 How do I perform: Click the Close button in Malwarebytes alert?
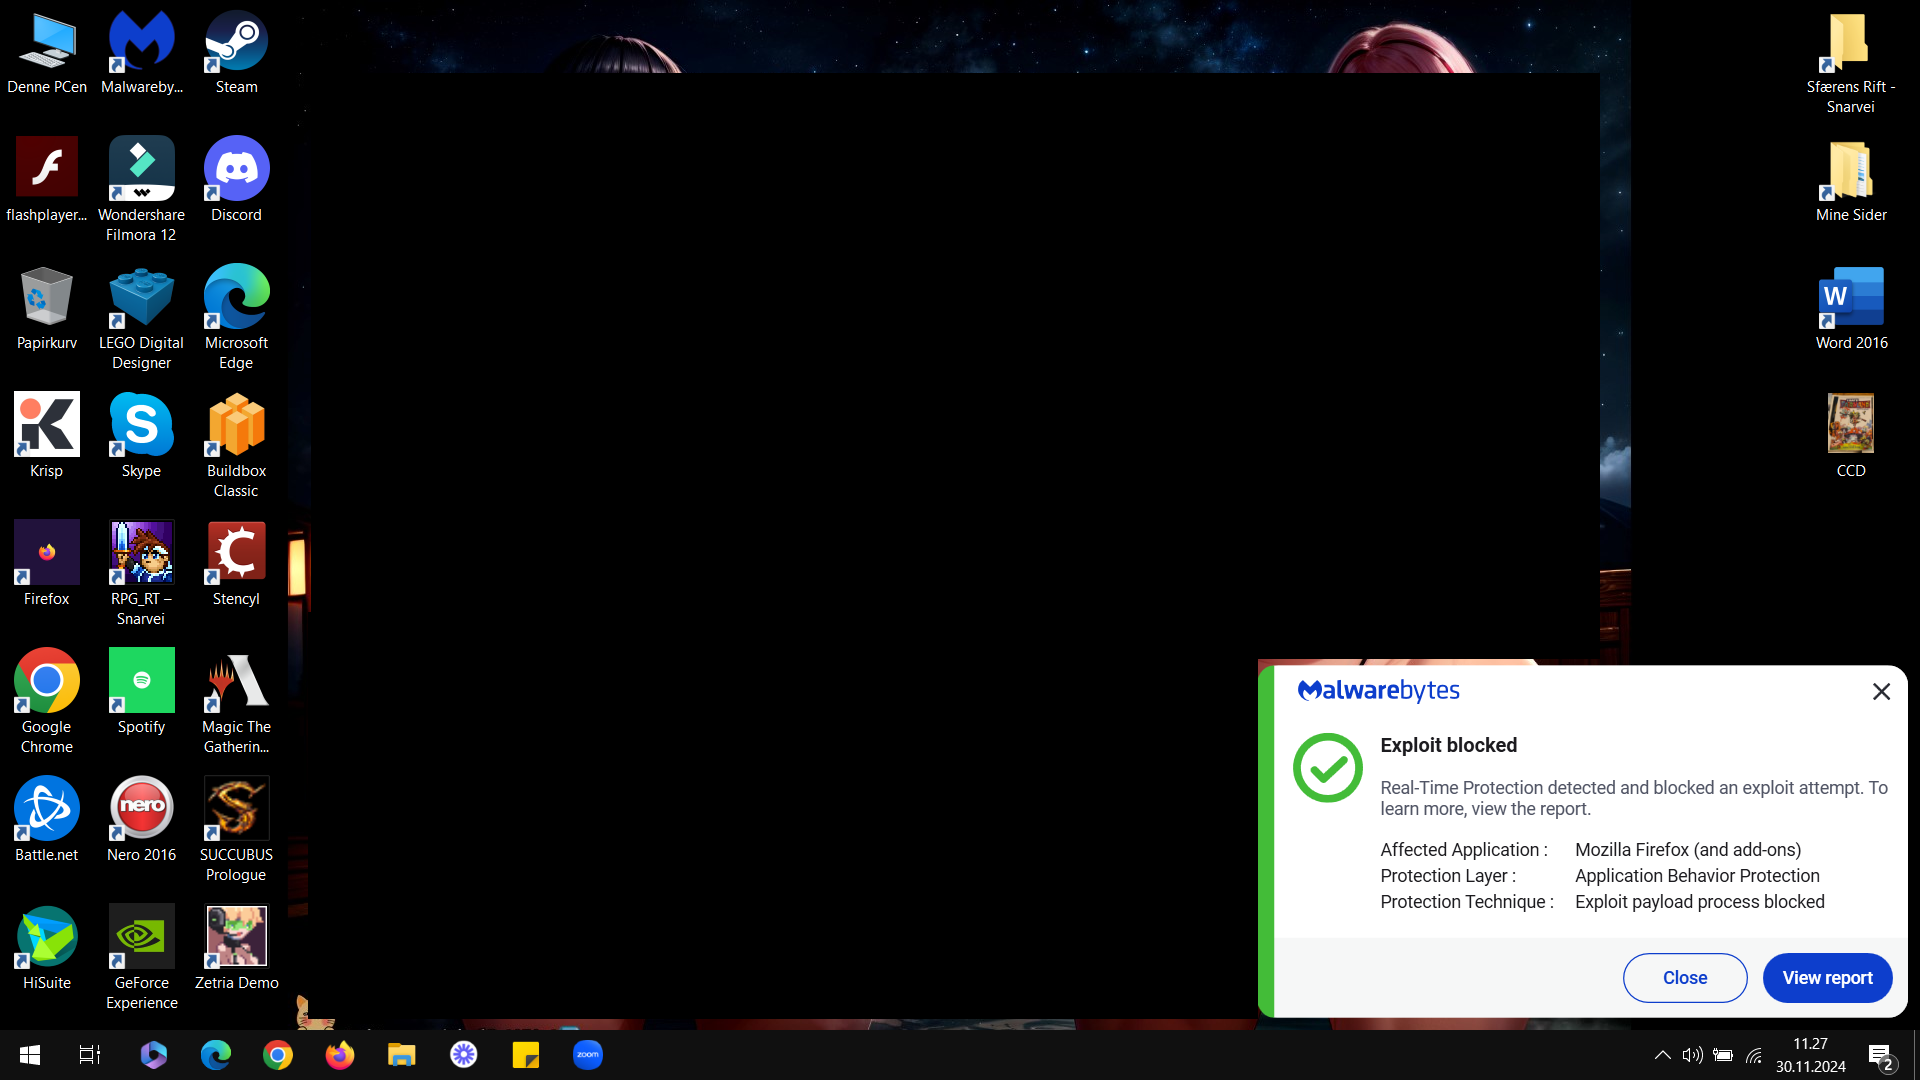[x=1685, y=978]
